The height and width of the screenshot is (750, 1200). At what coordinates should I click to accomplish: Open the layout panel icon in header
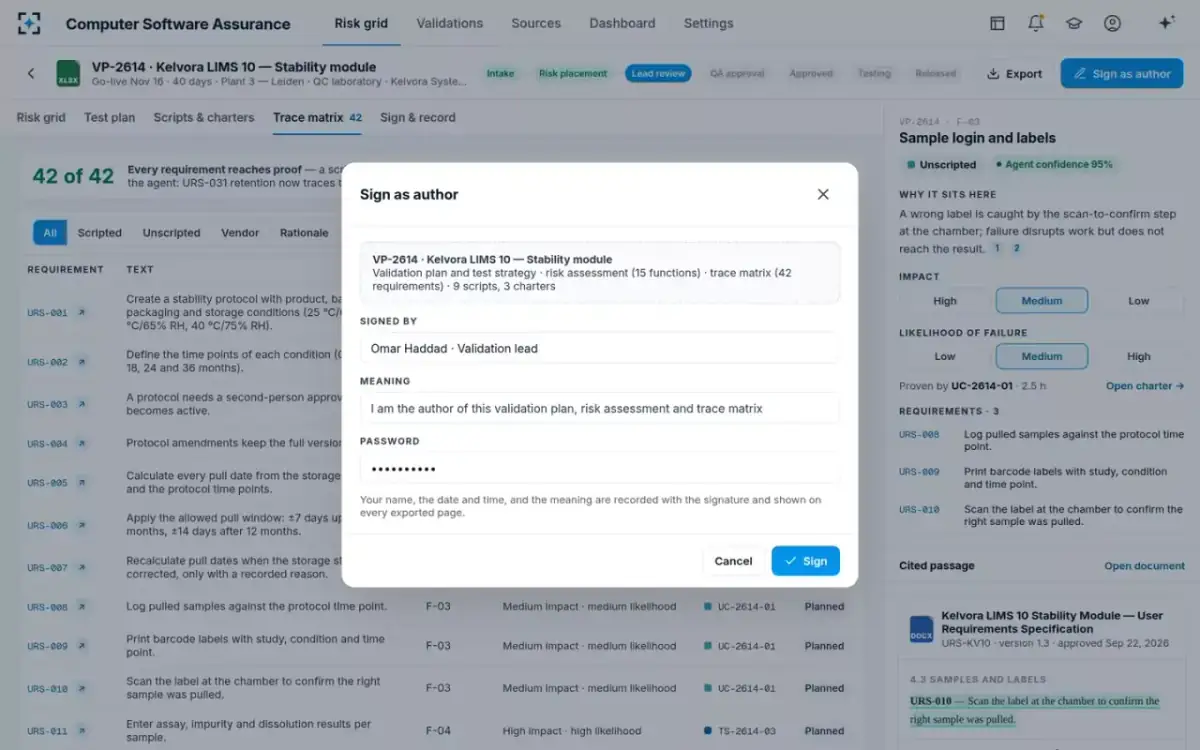(997, 23)
